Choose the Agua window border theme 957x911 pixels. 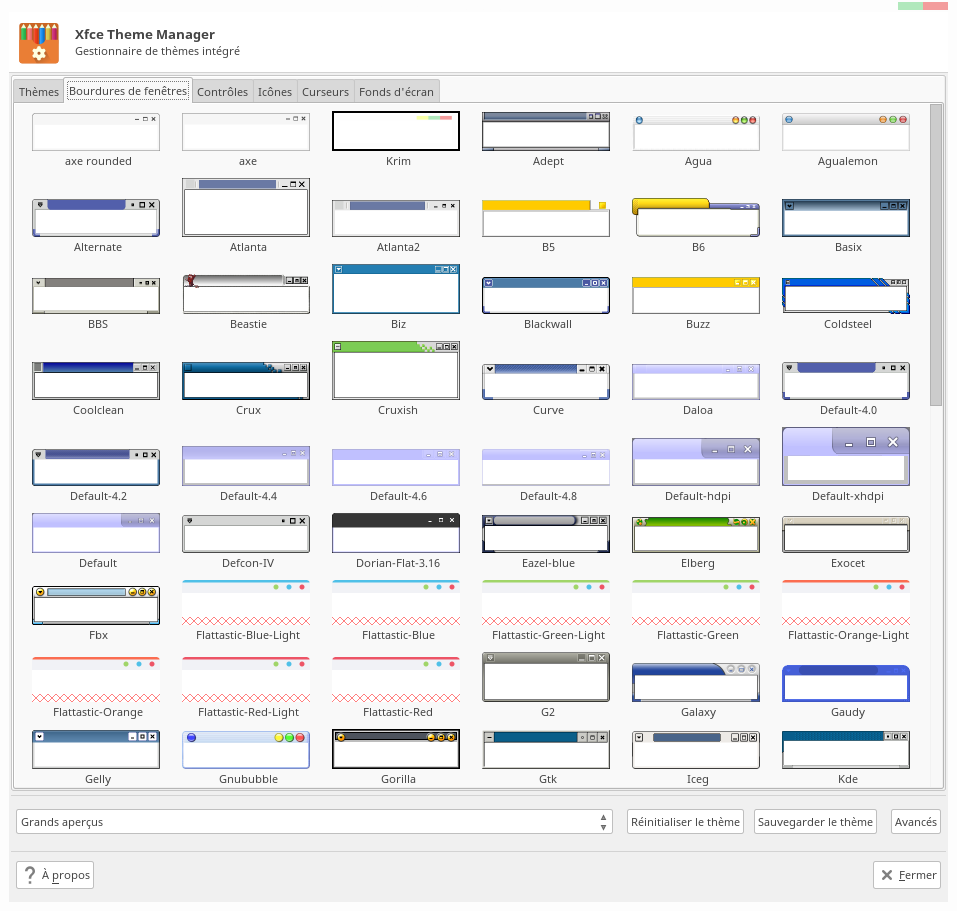(x=696, y=132)
